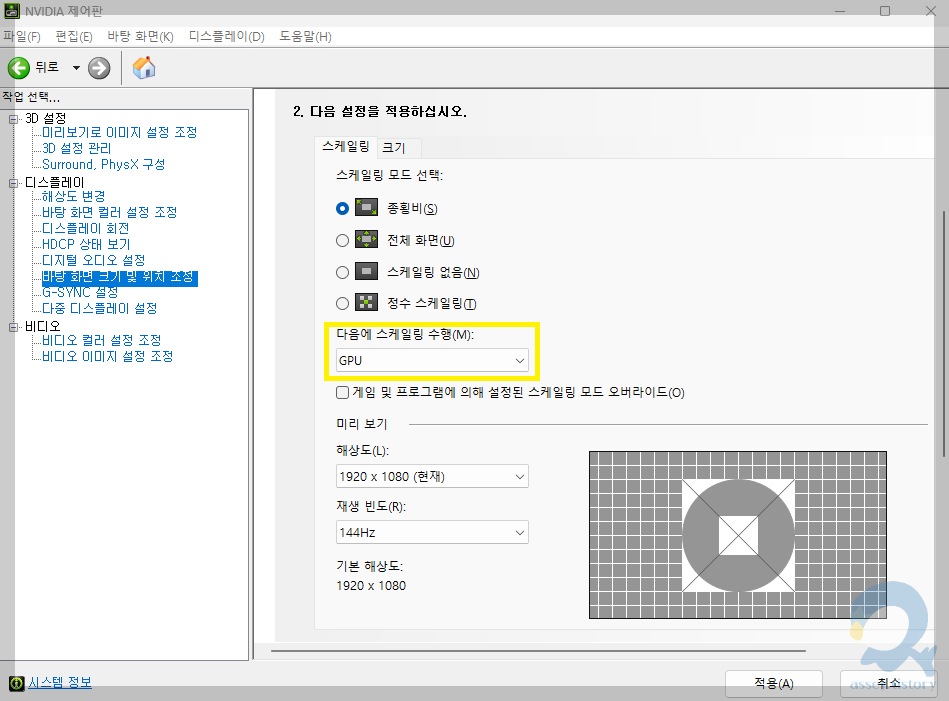
Task: Click the no scaling (스케일링 없음) icon
Action: coord(366,271)
